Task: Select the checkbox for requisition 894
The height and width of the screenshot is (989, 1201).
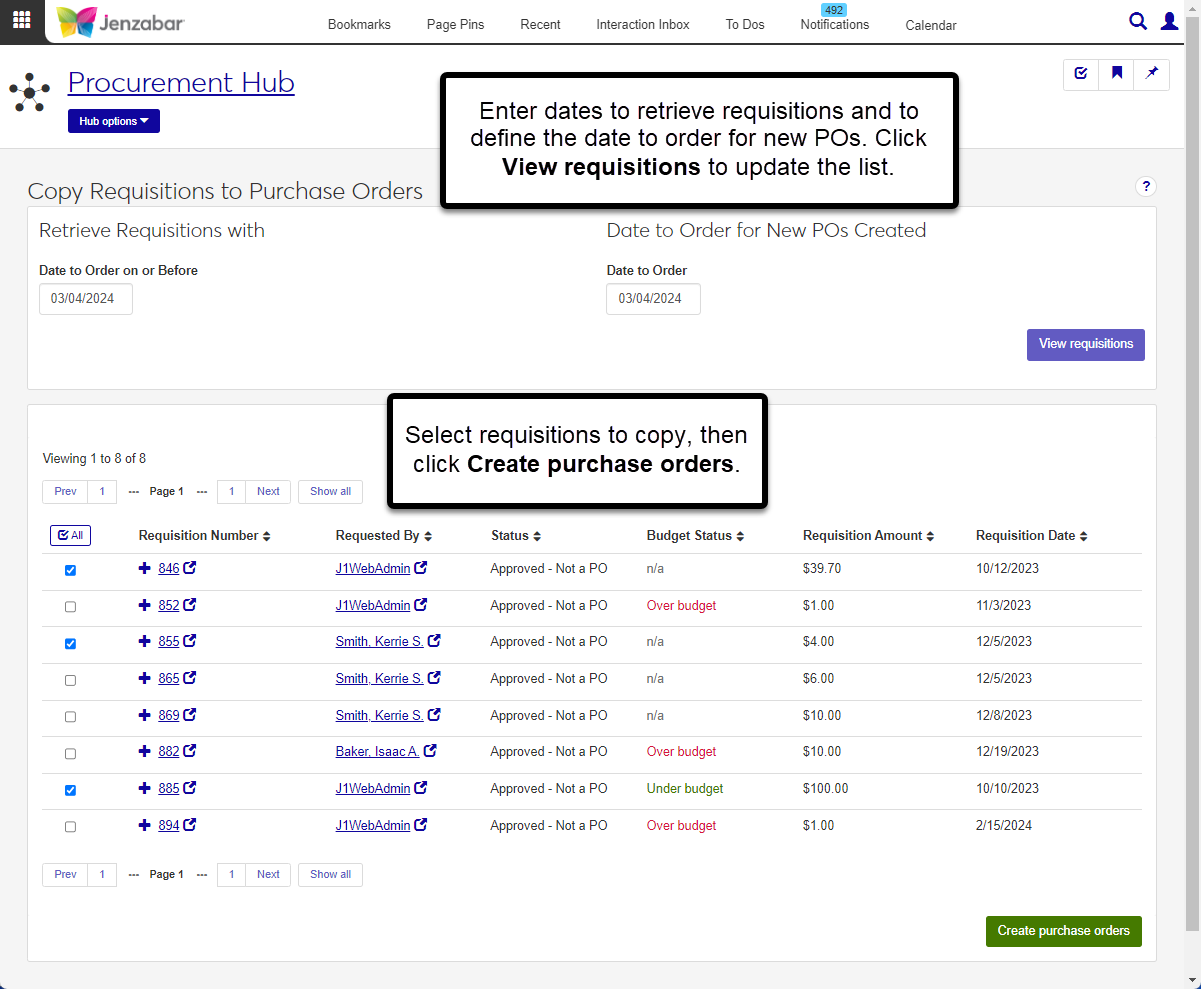Action: [70, 827]
